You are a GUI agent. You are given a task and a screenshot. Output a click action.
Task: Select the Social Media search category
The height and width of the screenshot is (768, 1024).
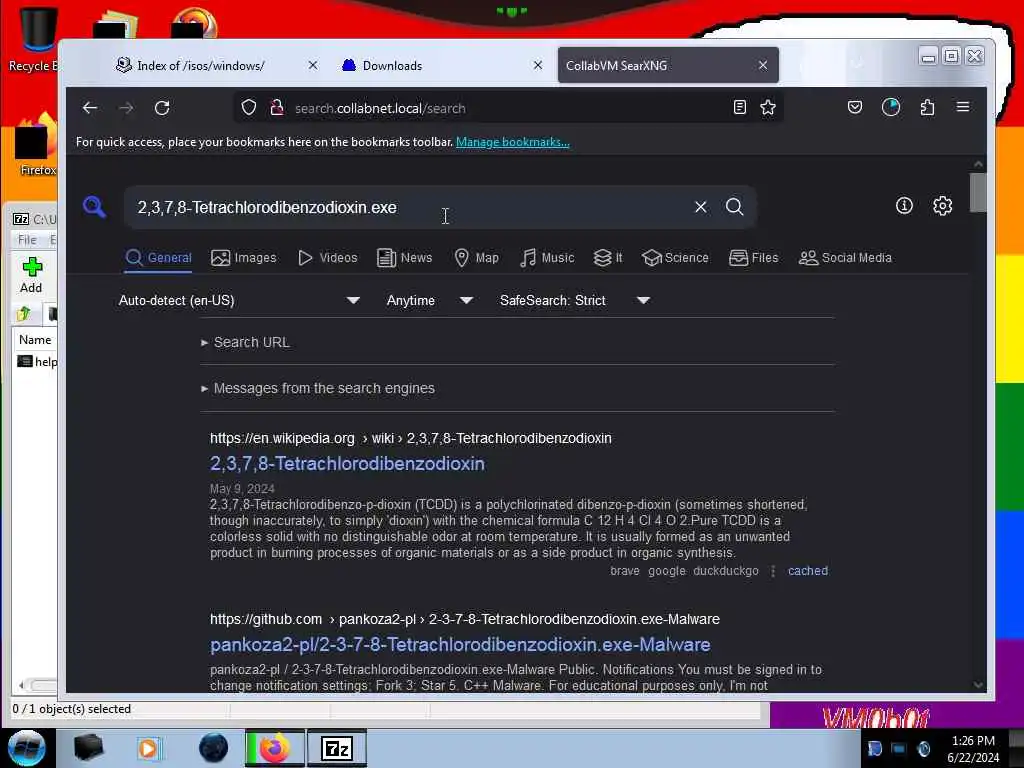845,258
